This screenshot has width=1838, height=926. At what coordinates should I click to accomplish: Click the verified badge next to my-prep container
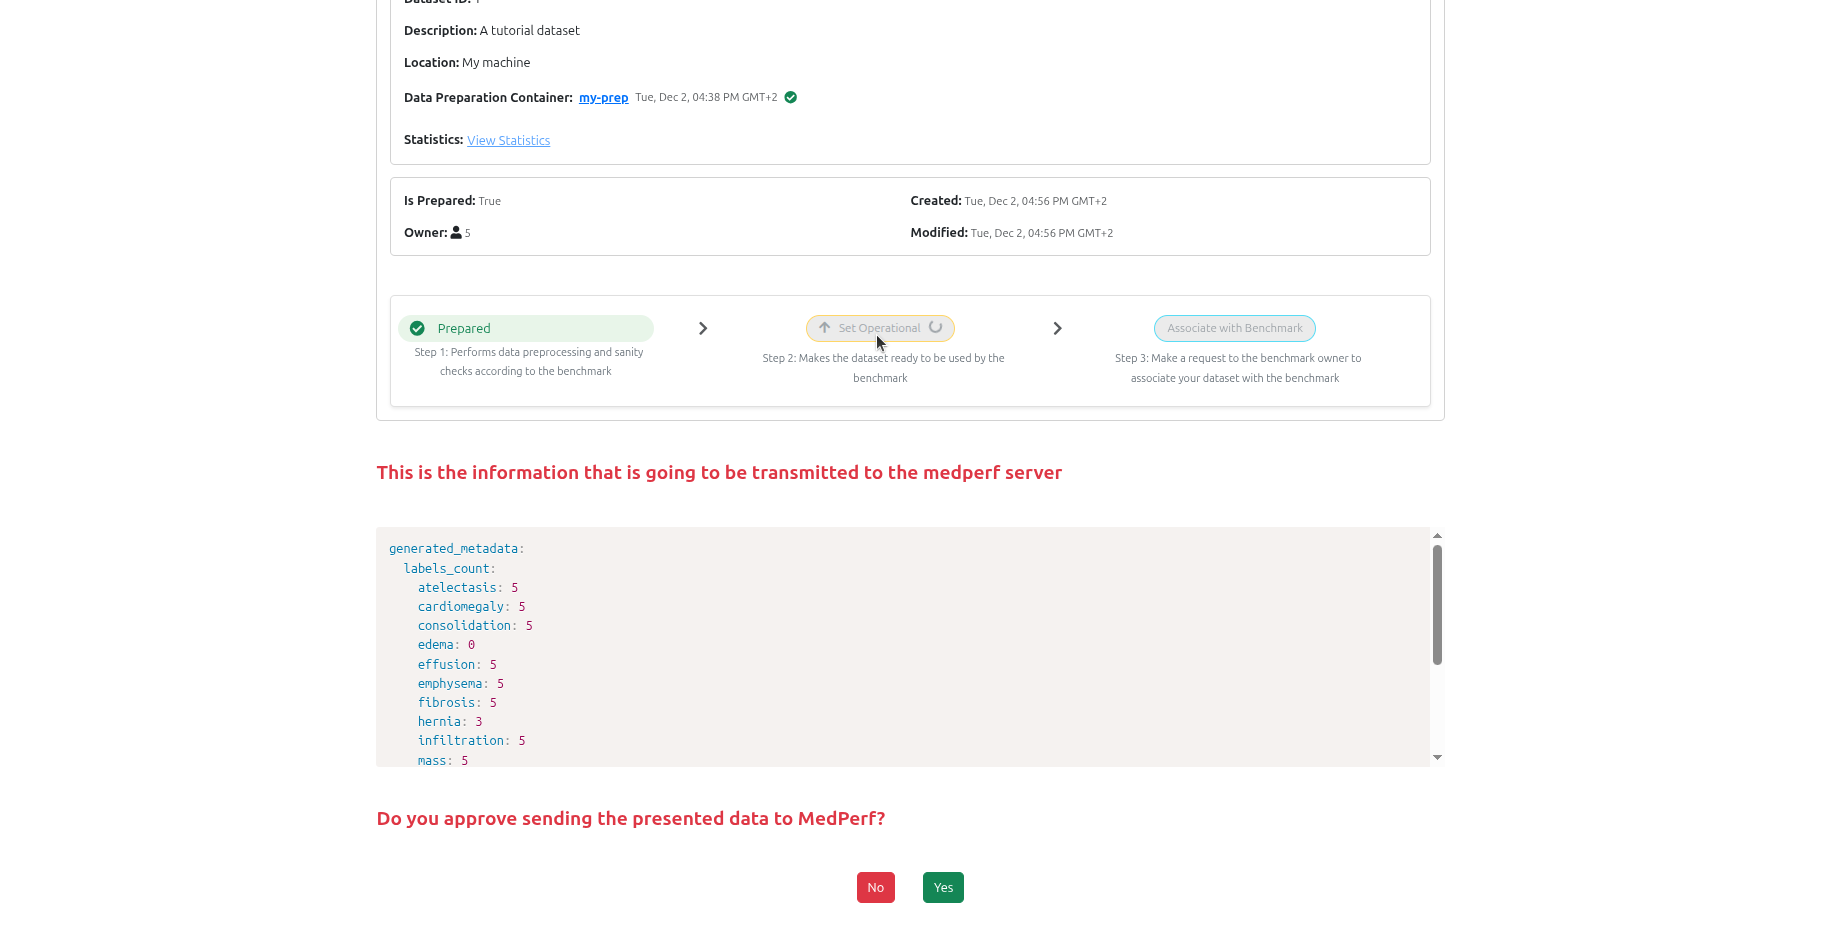(790, 97)
